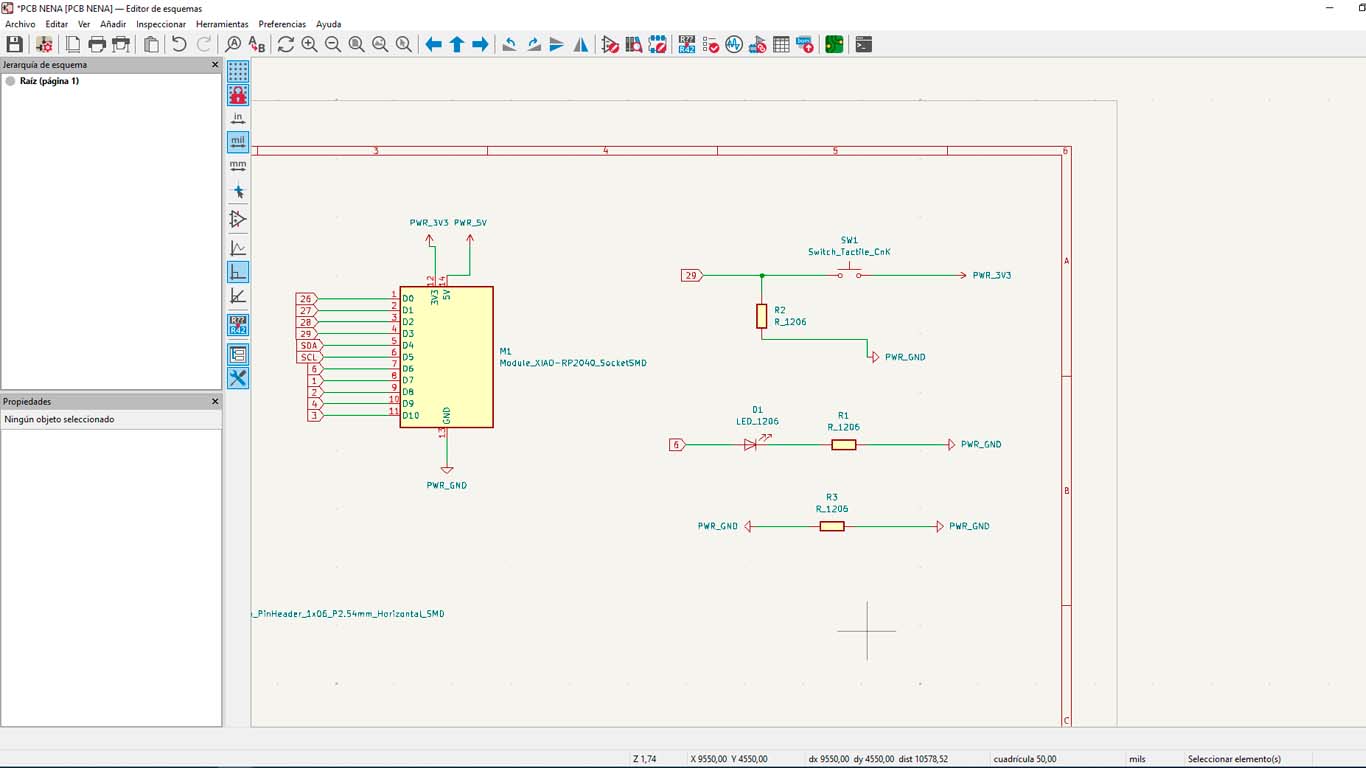Open the symbol editor
This screenshot has height=768, width=1366.
[610, 44]
